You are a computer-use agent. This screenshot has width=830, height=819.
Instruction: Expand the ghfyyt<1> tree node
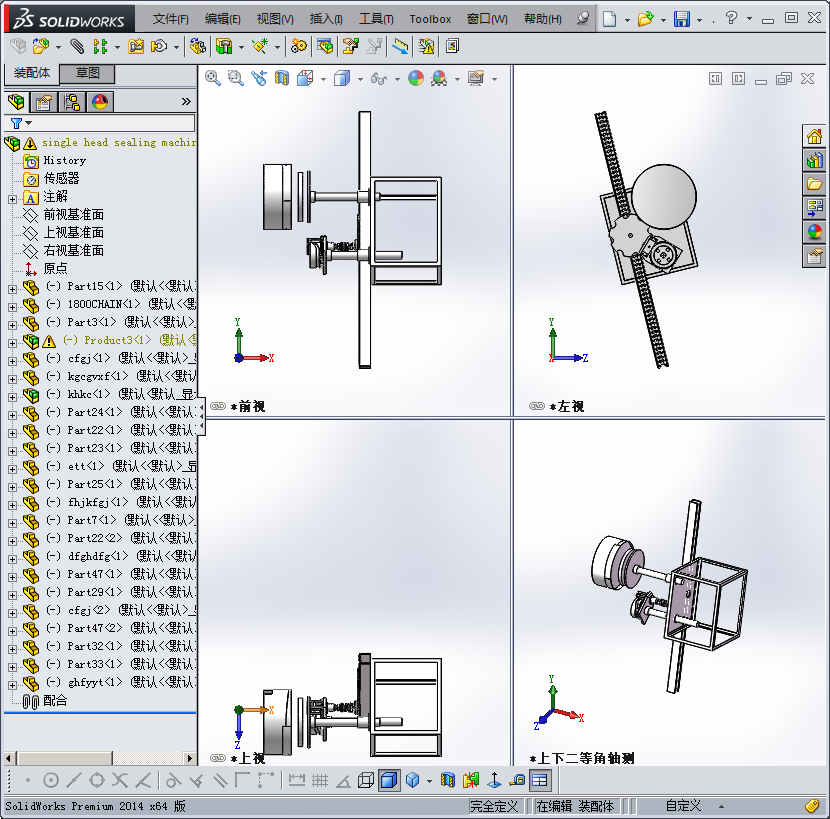12,685
